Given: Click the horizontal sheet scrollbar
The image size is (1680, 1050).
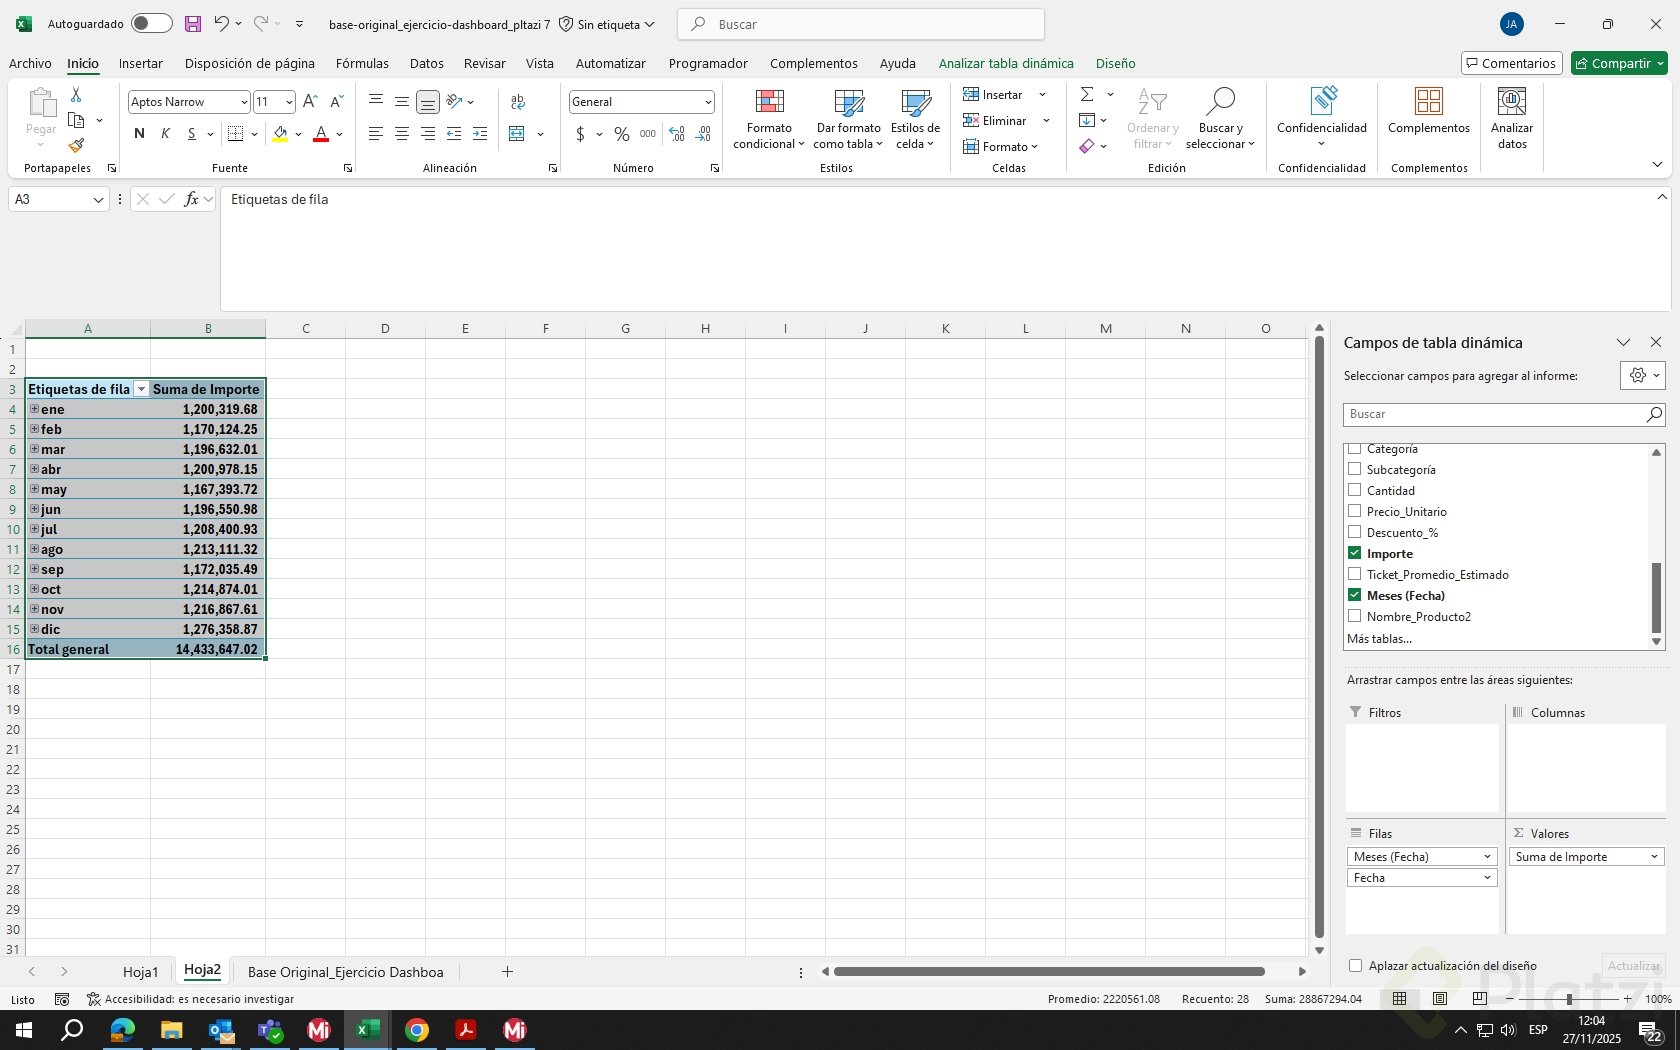Looking at the screenshot, I should point(1049,972).
